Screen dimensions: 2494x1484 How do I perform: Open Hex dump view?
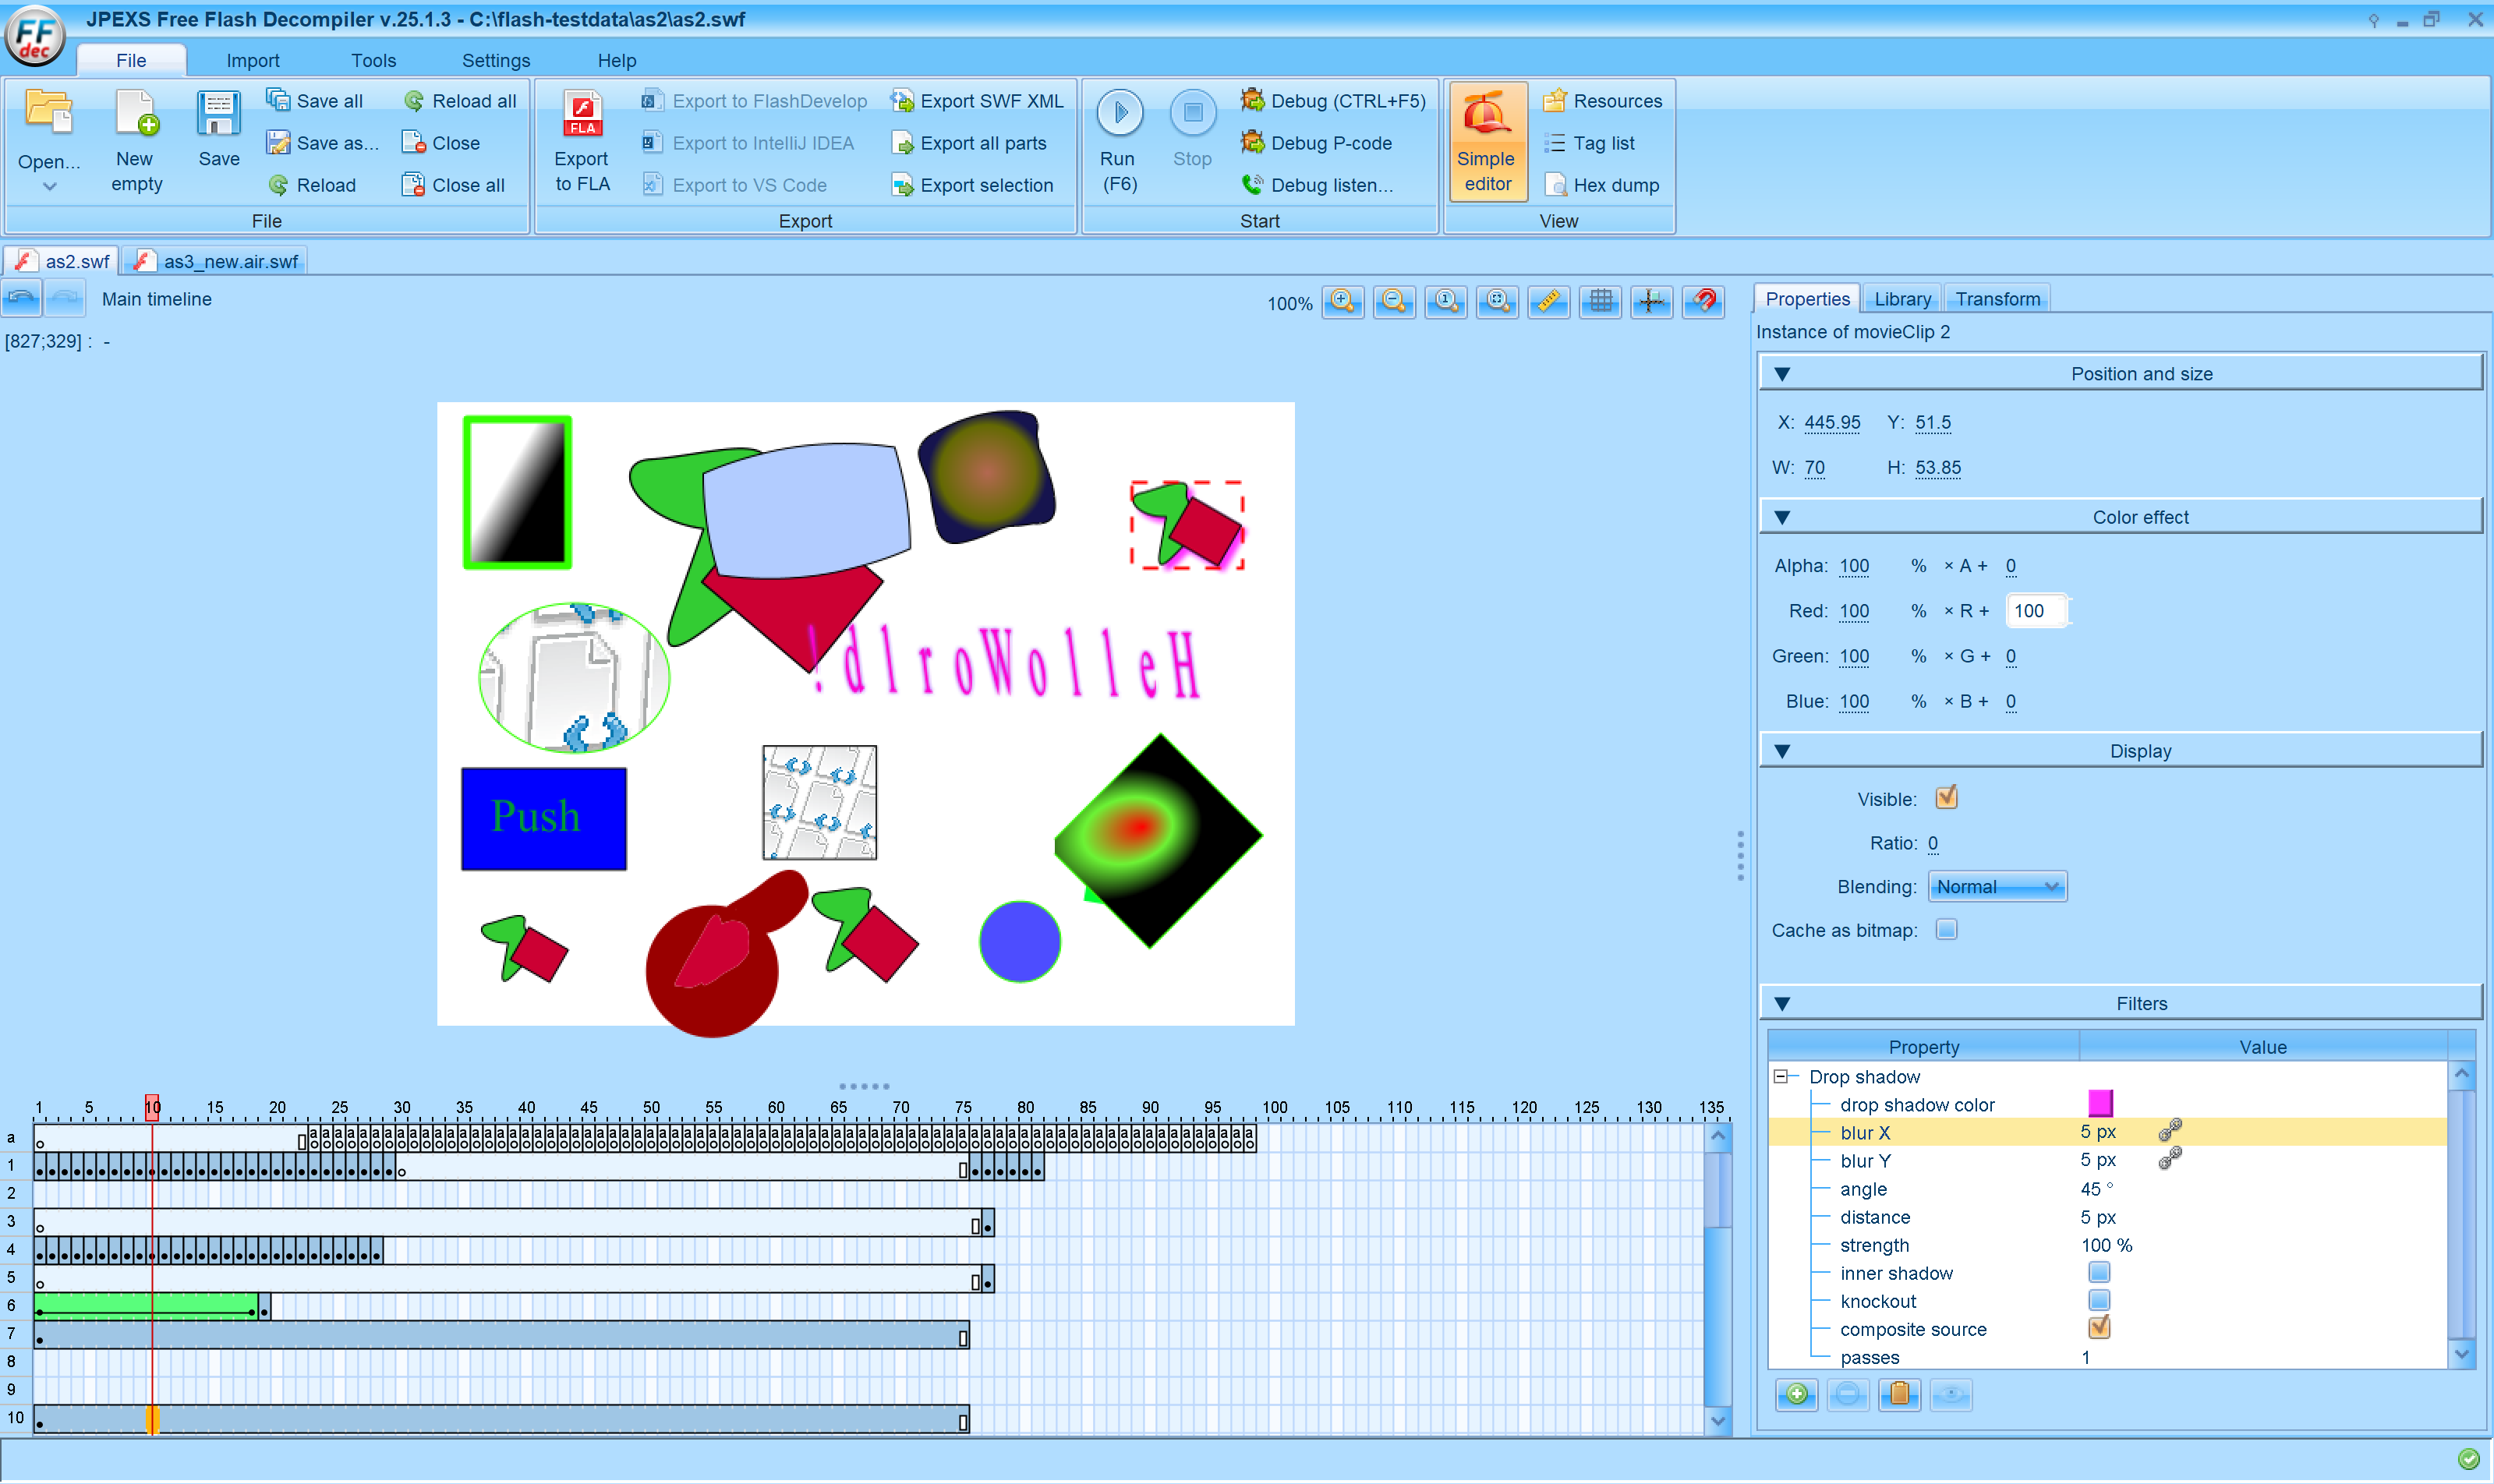(1602, 185)
